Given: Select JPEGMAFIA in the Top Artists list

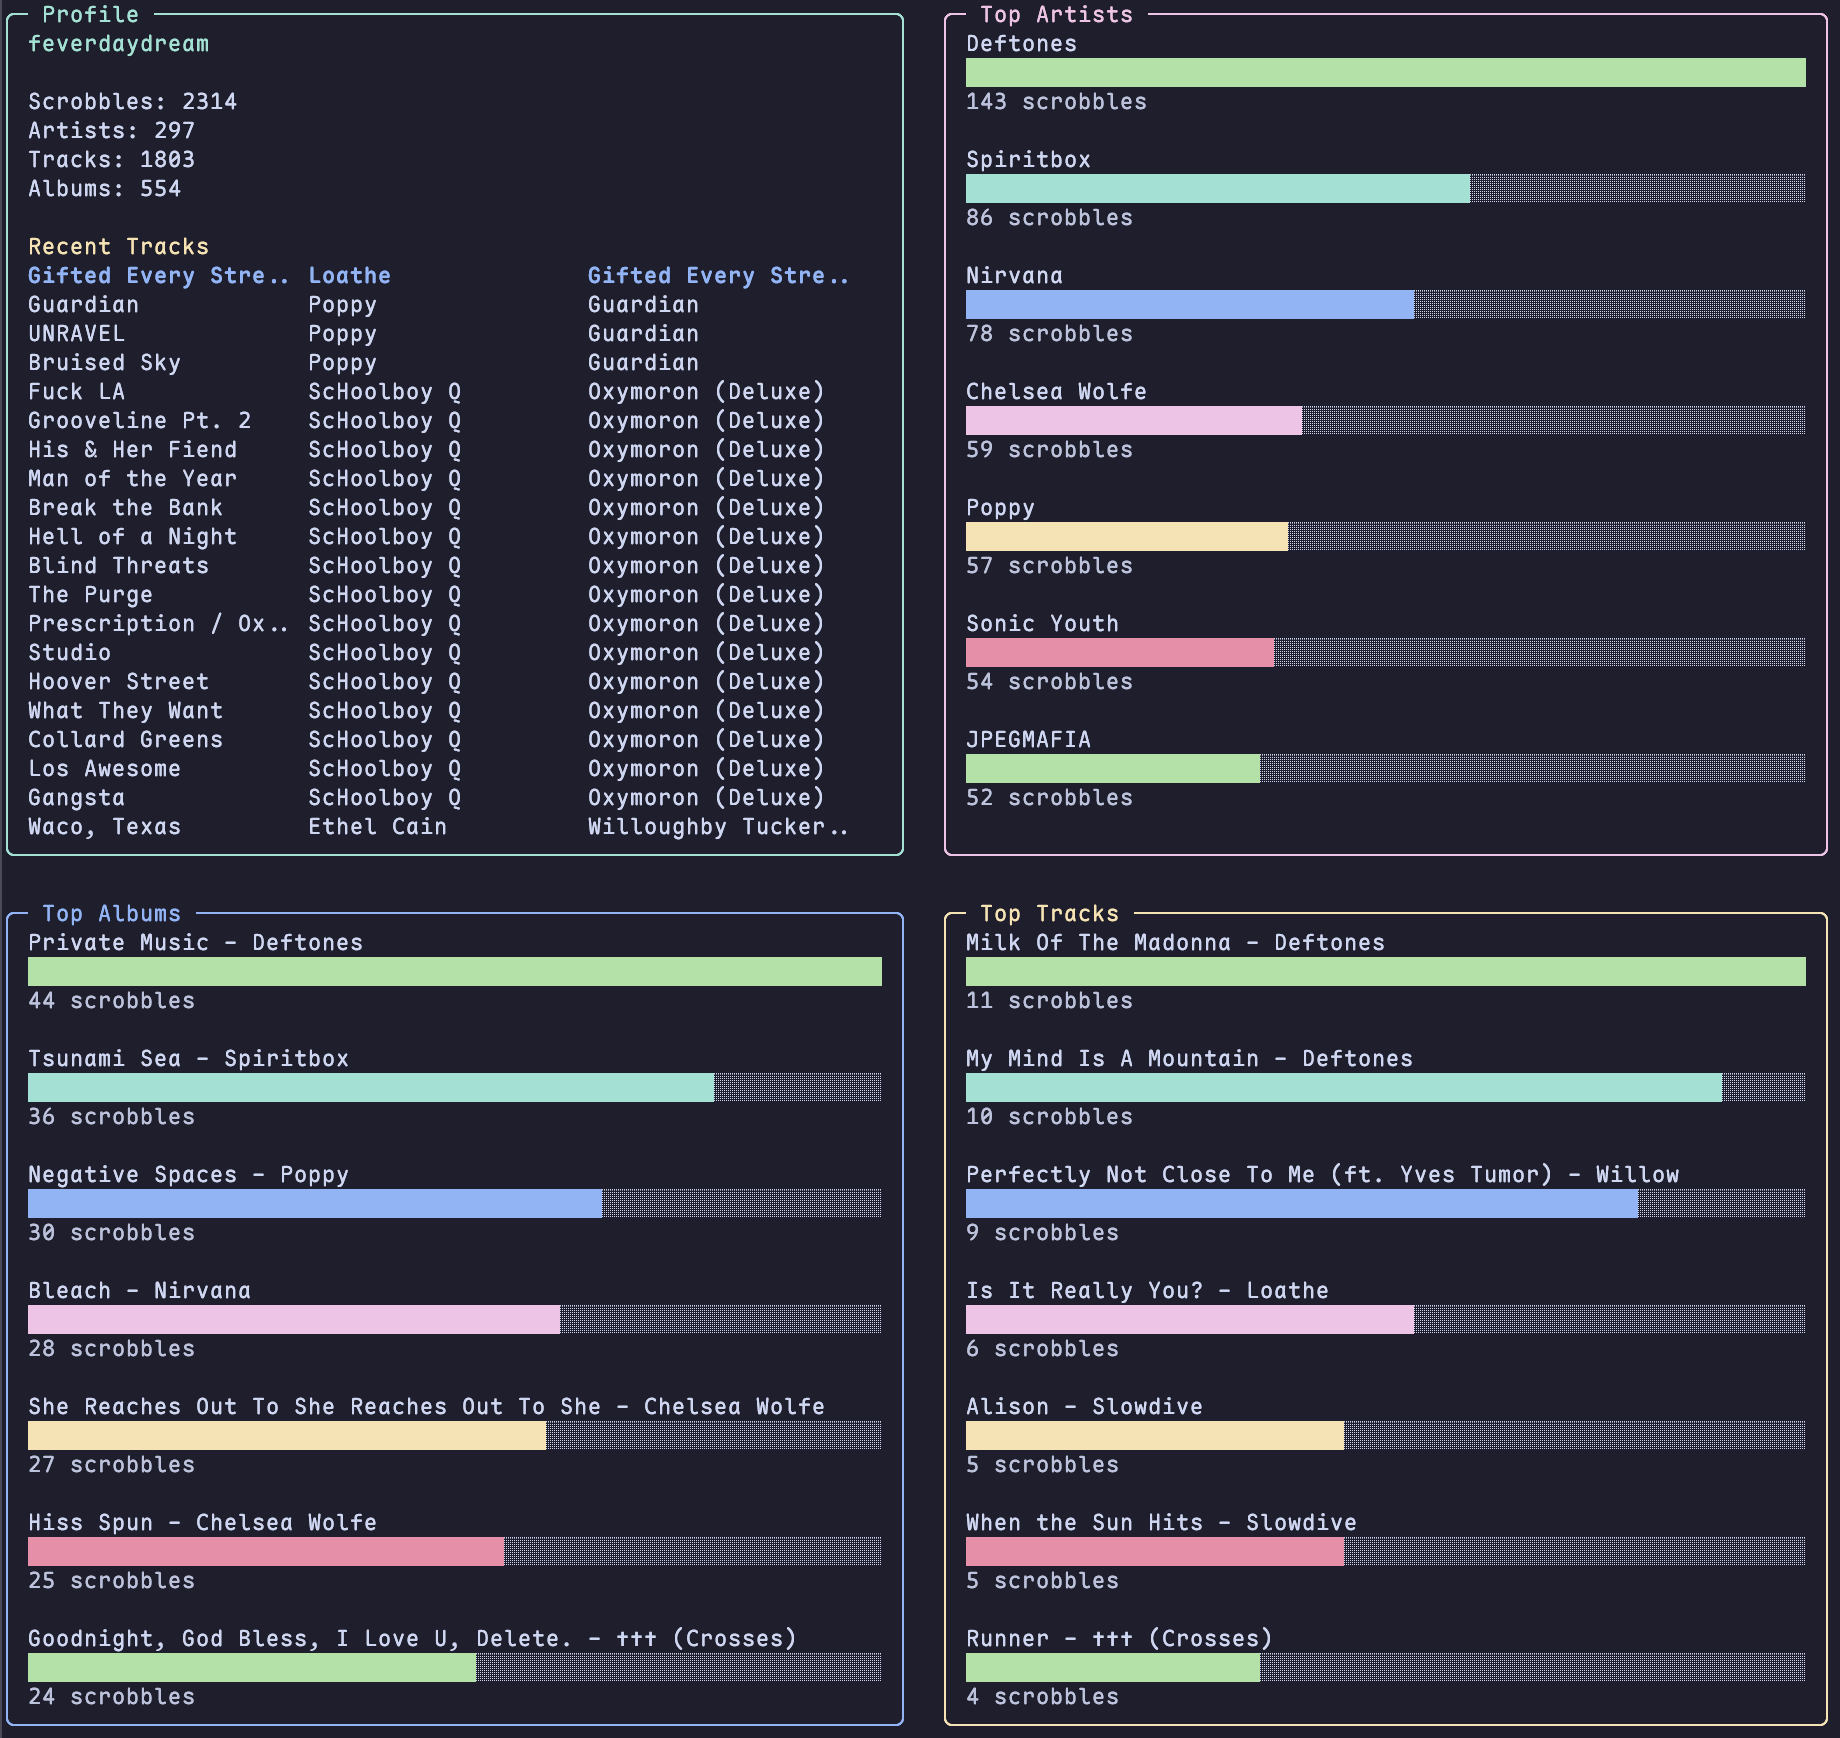Looking at the screenshot, I should point(1028,739).
